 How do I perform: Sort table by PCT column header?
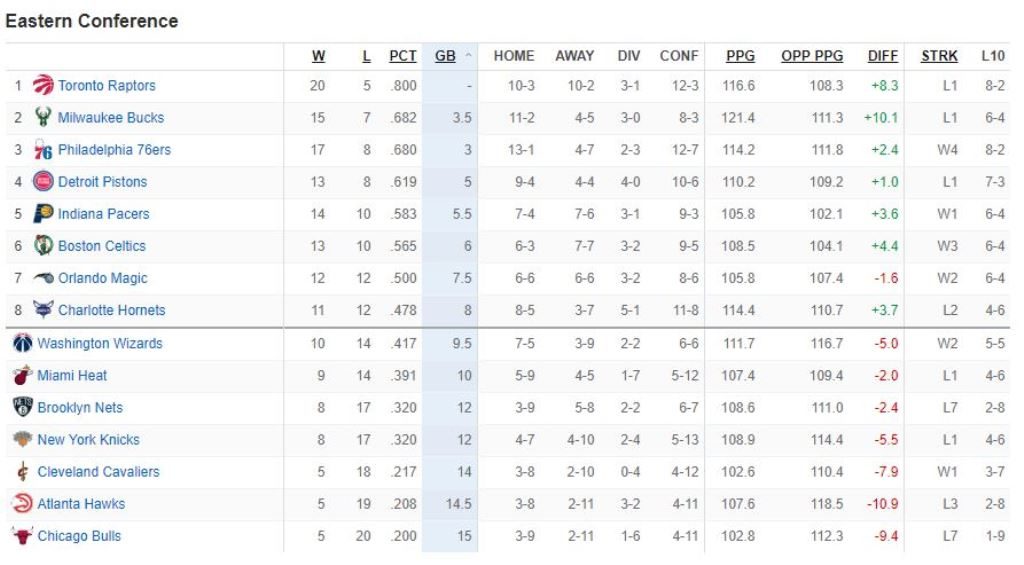coord(403,56)
